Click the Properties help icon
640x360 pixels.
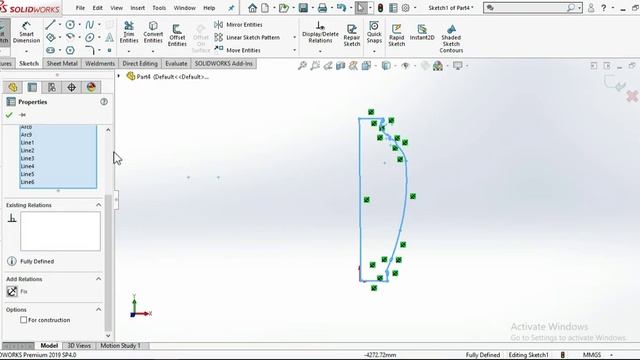coord(104,102)
